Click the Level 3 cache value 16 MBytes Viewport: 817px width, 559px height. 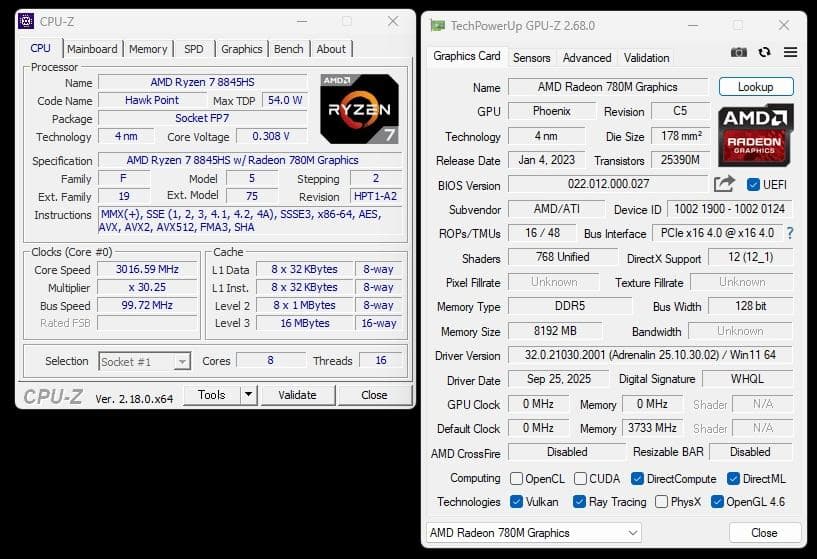pyautogui.click(x=305, y=323)
